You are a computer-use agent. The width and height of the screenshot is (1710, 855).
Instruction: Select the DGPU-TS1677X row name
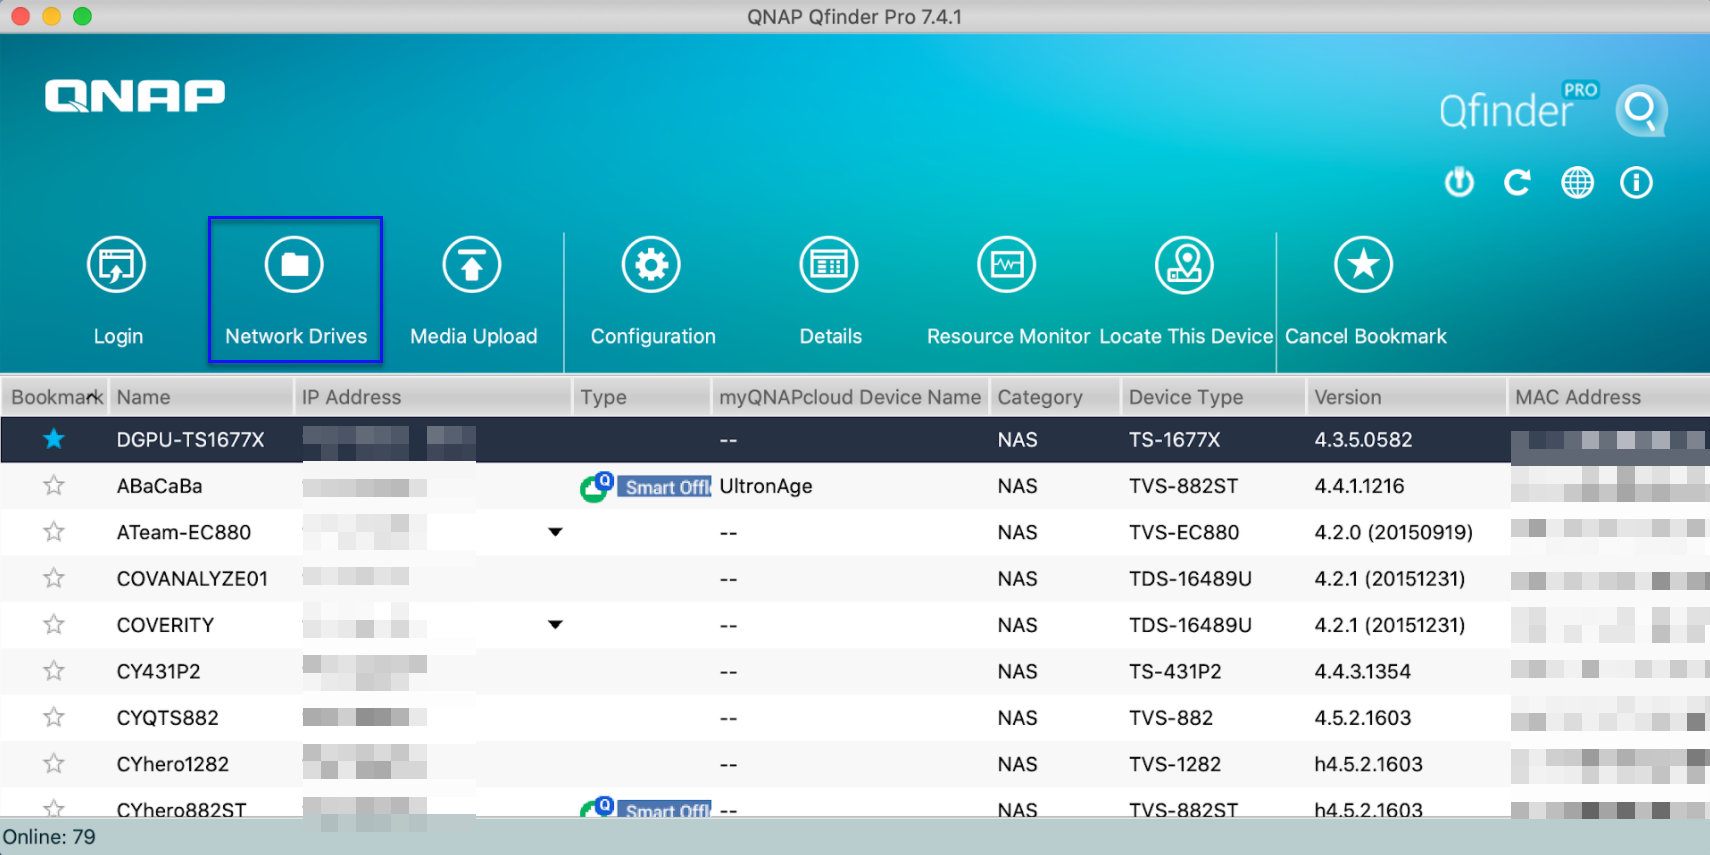pyautogui.click(x=190, y=439)
